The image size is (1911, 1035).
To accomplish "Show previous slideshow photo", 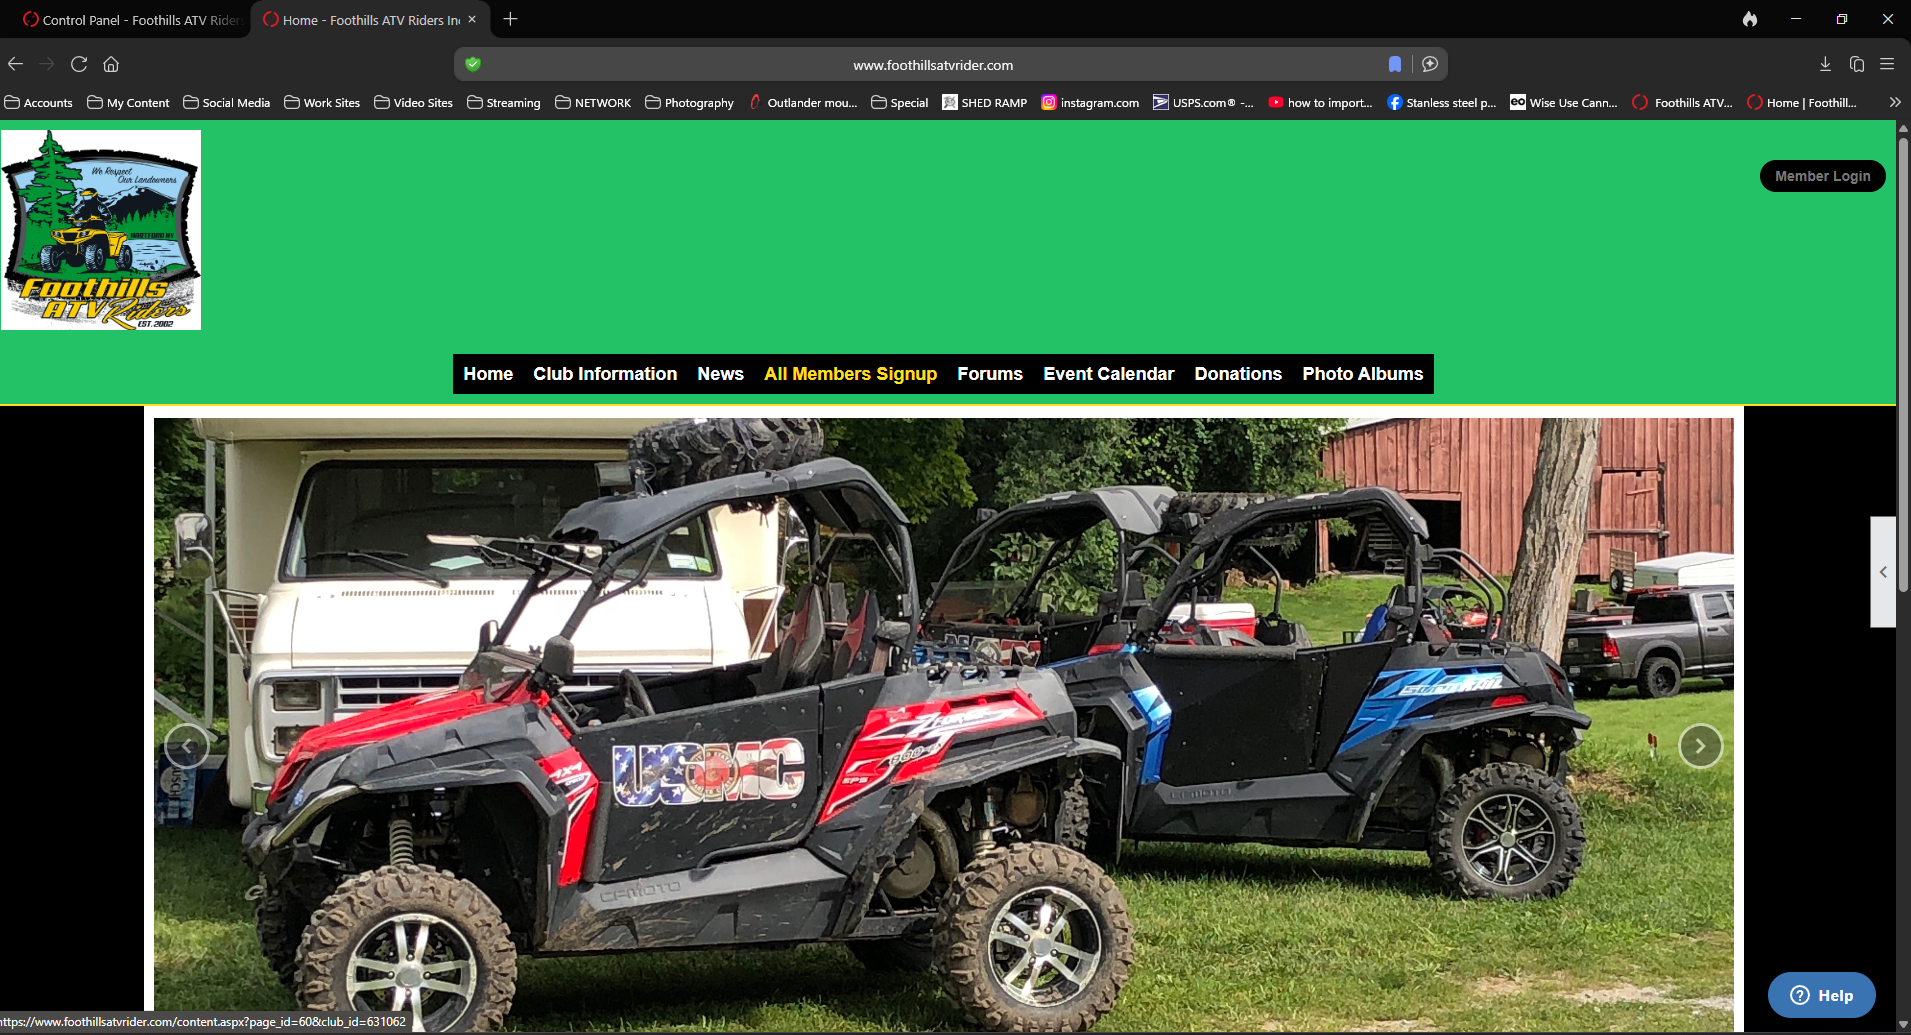I will coord(186,746).
